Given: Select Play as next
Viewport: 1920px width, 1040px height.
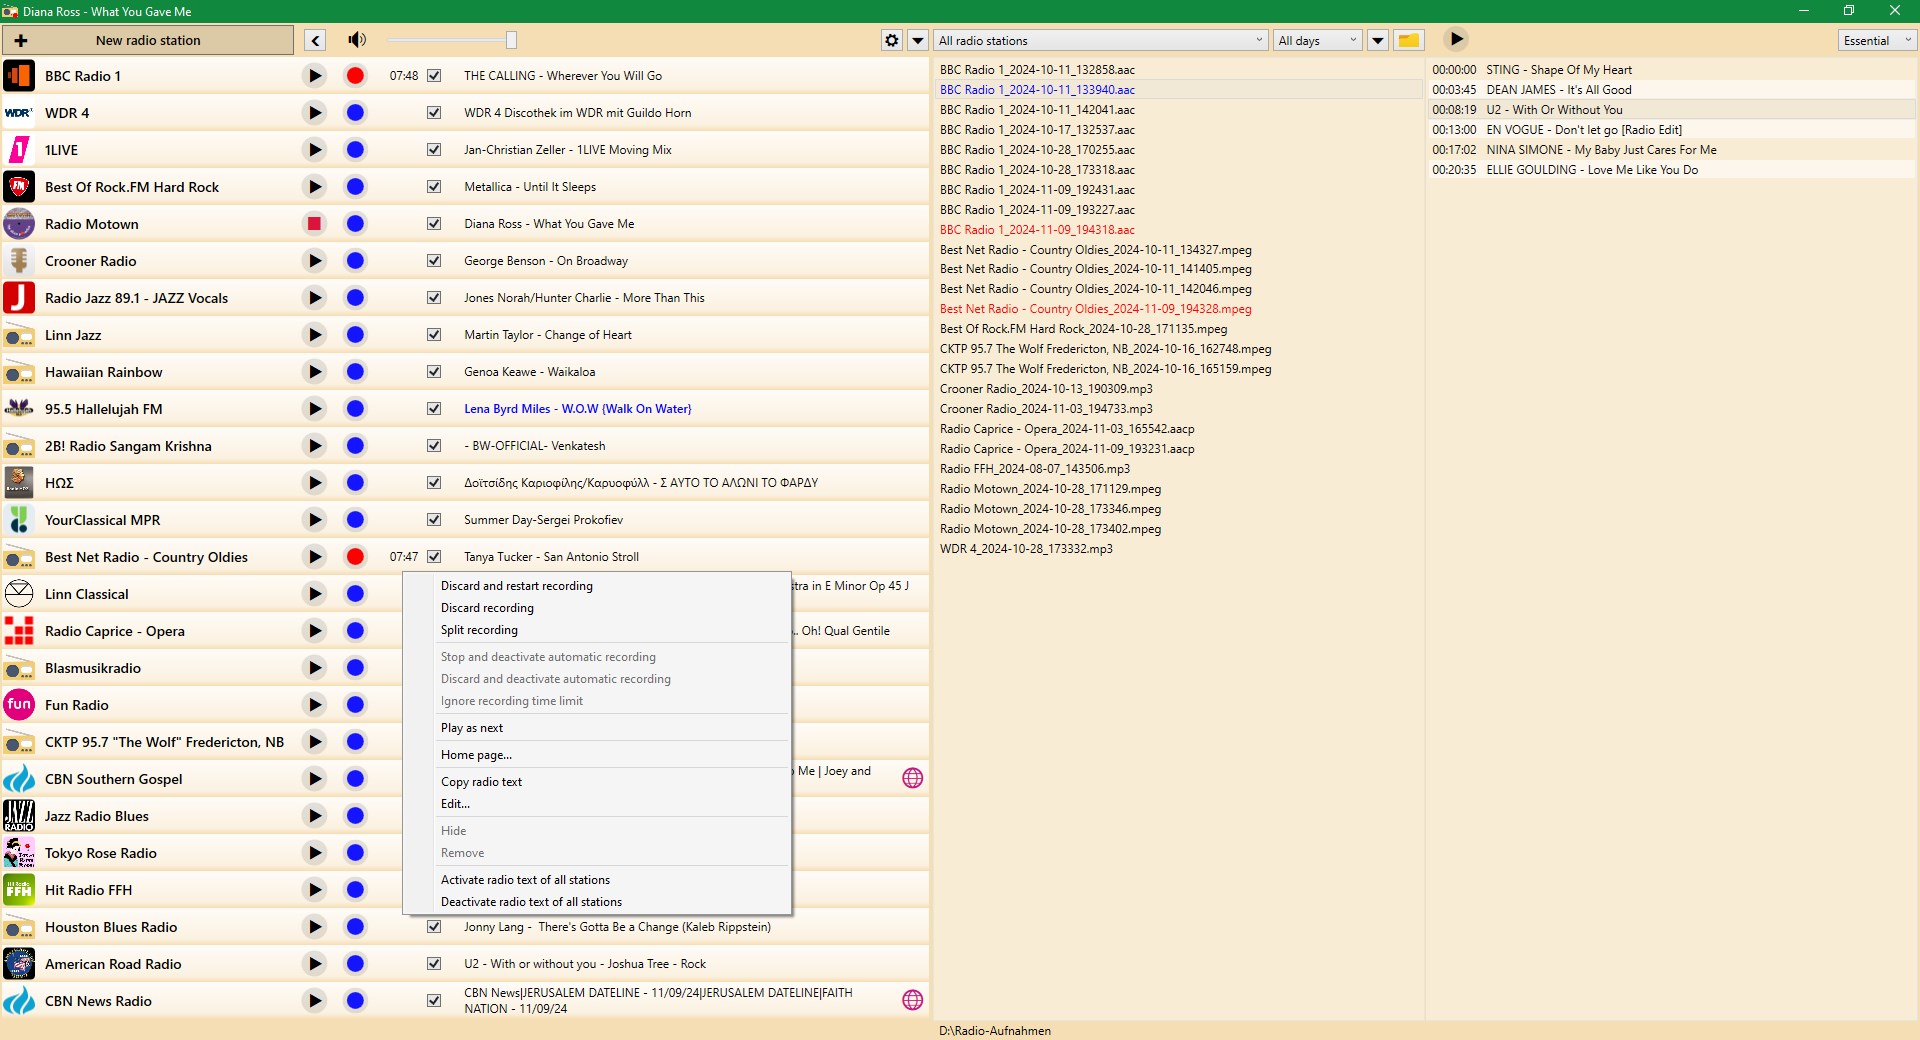Looking at the screenshot, I should 596,728.
